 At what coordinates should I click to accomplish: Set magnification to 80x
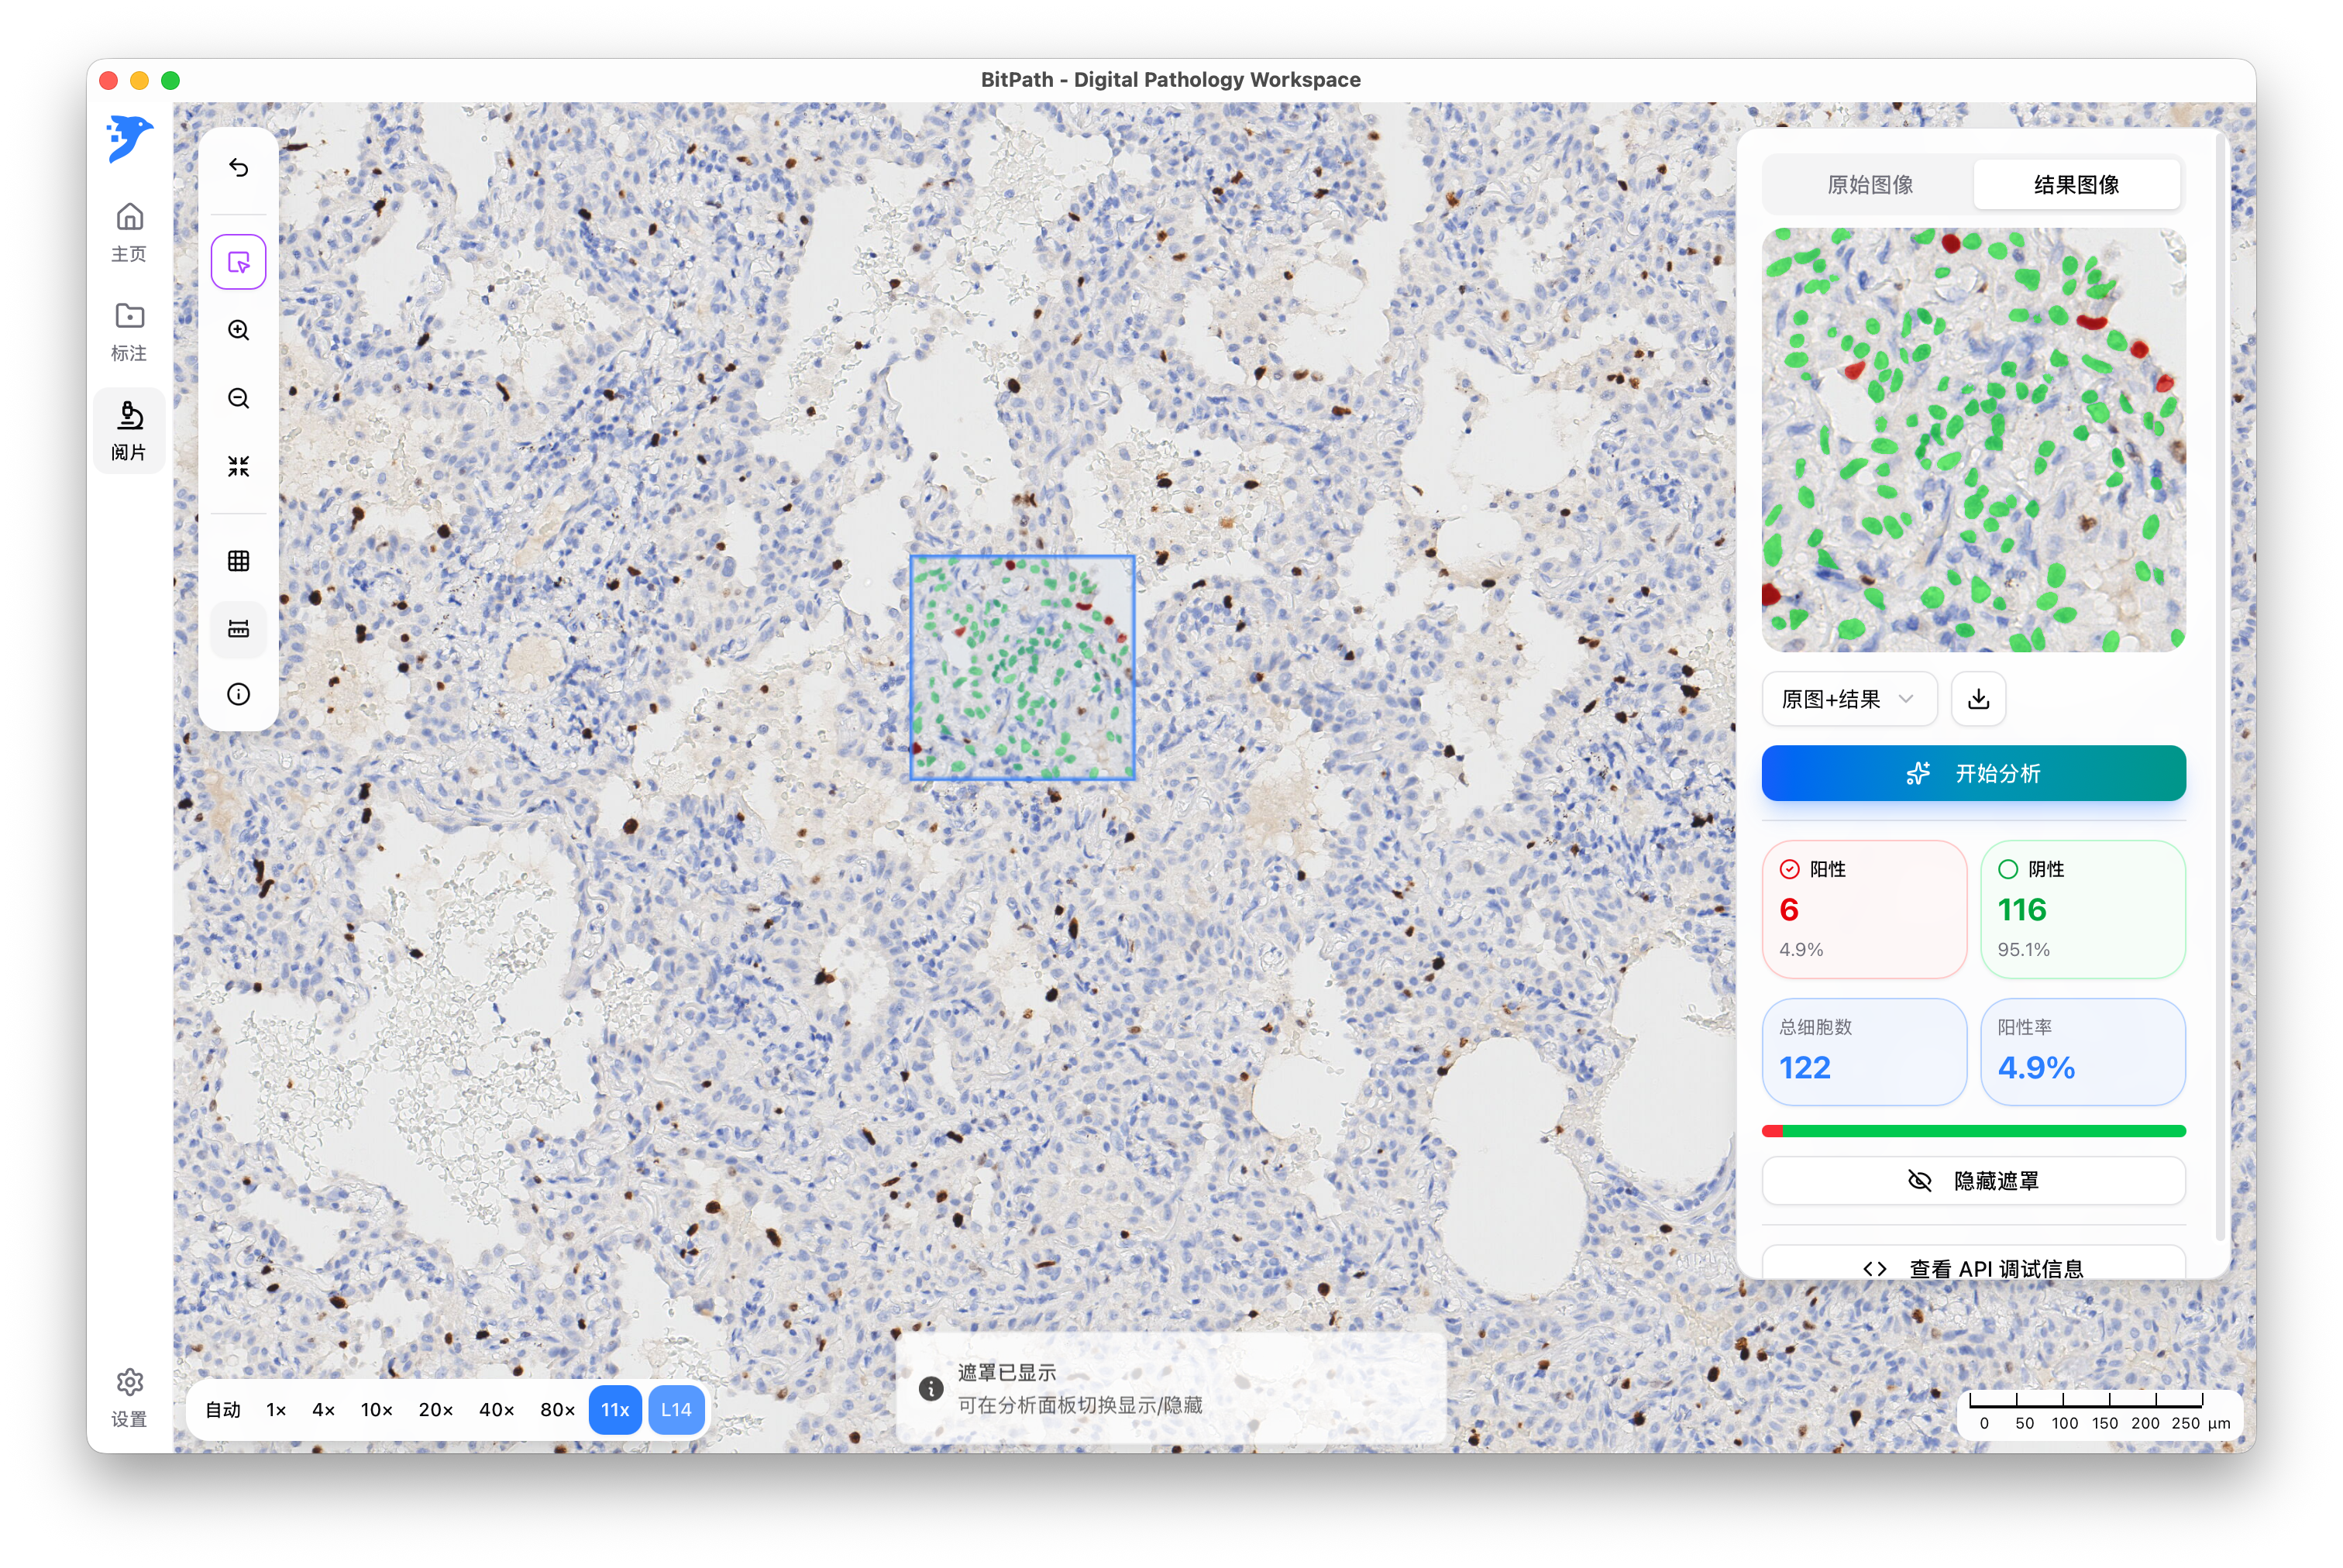click(557, 1409)
